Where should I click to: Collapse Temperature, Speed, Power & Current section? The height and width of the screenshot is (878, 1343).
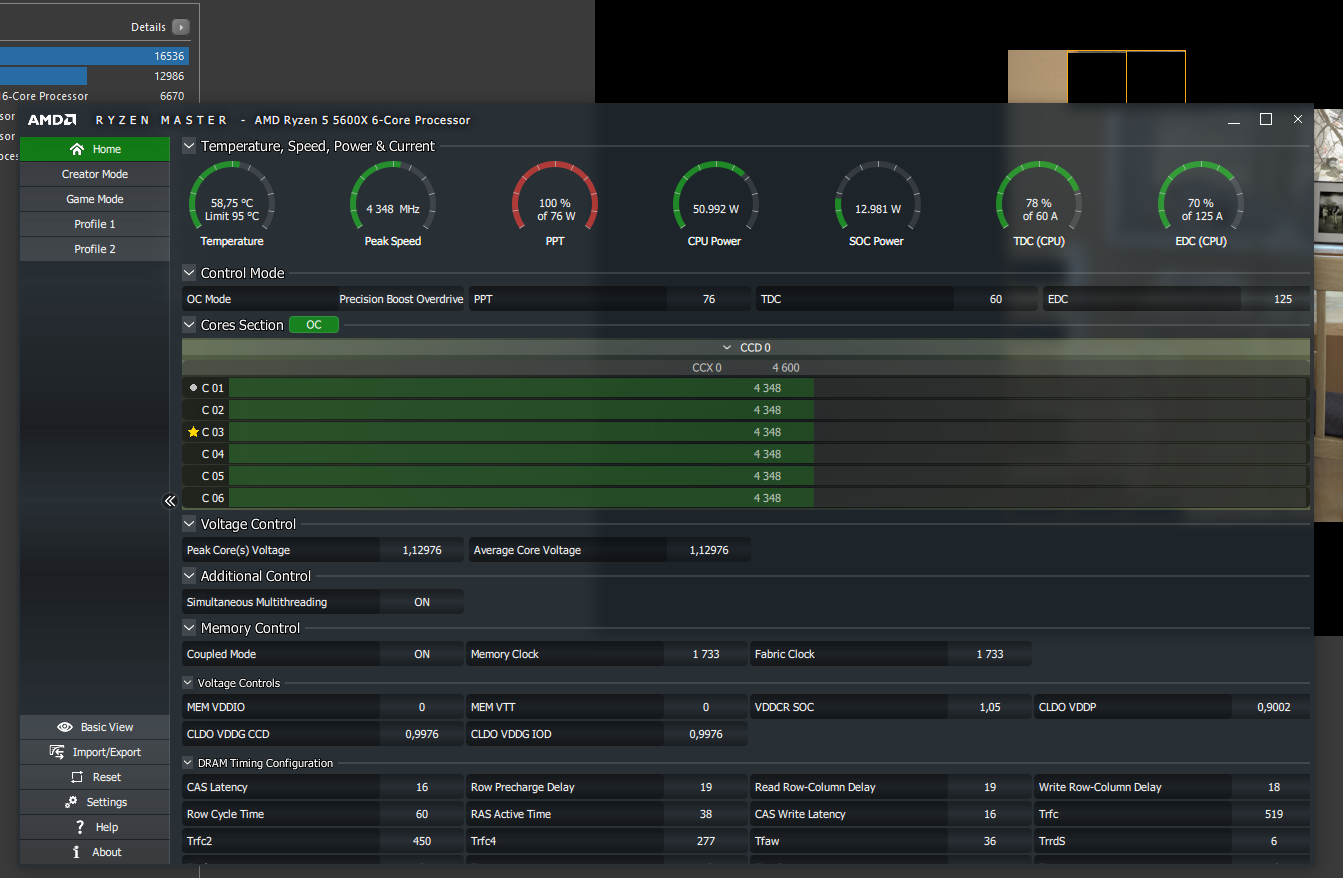pyautogui.click(x=189, y=146)
